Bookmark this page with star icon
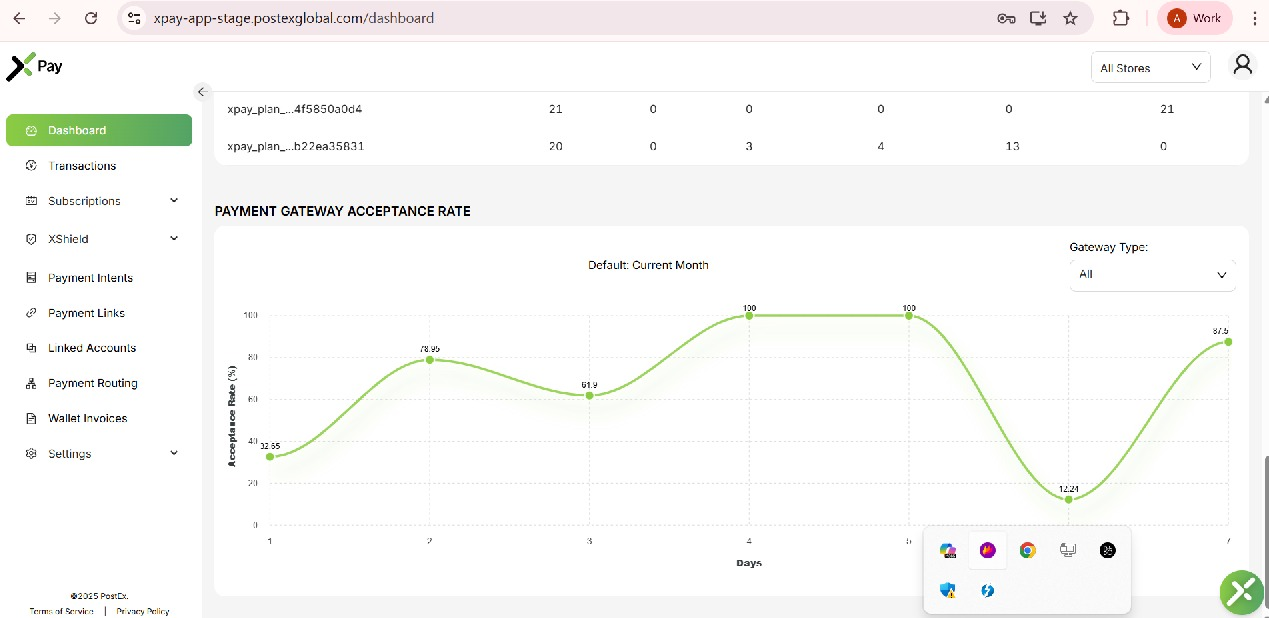Image resolution: width=1269 pixels, height=618 pixels. point(1070,18)
